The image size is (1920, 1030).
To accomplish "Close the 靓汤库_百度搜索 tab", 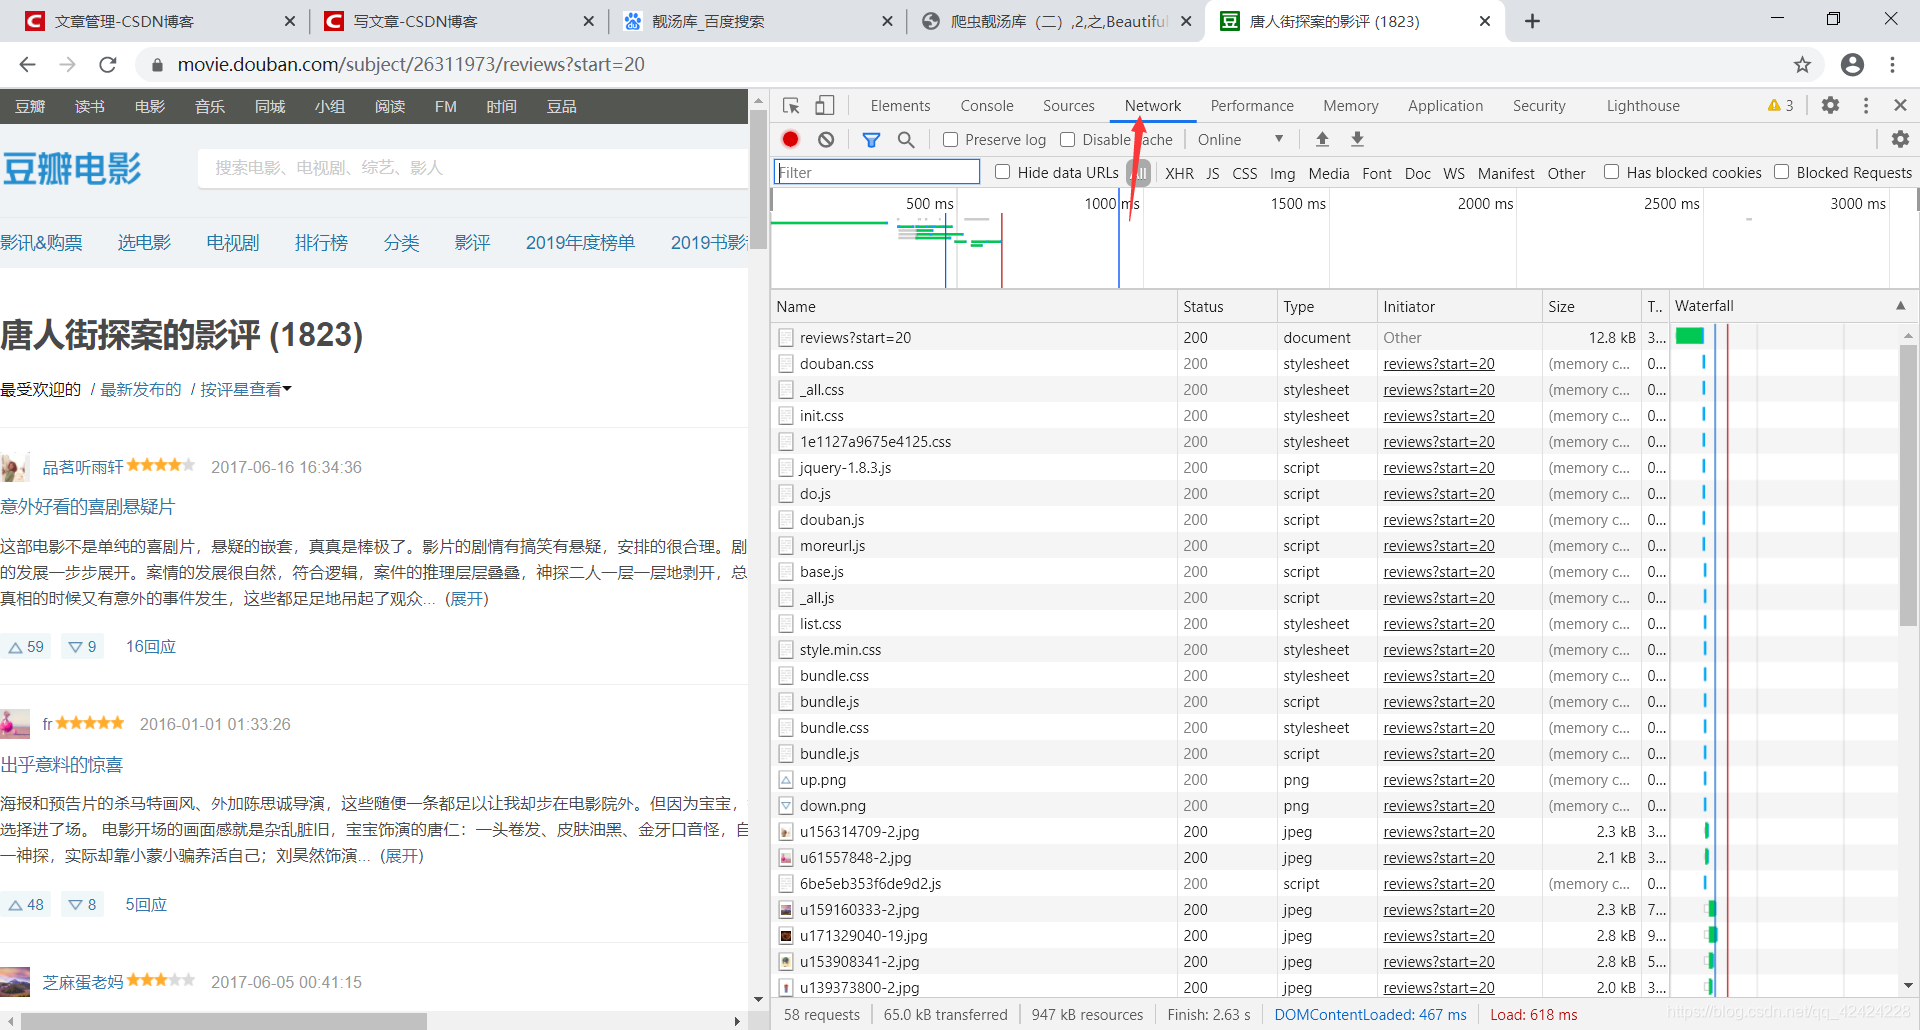I will (887, 21).
